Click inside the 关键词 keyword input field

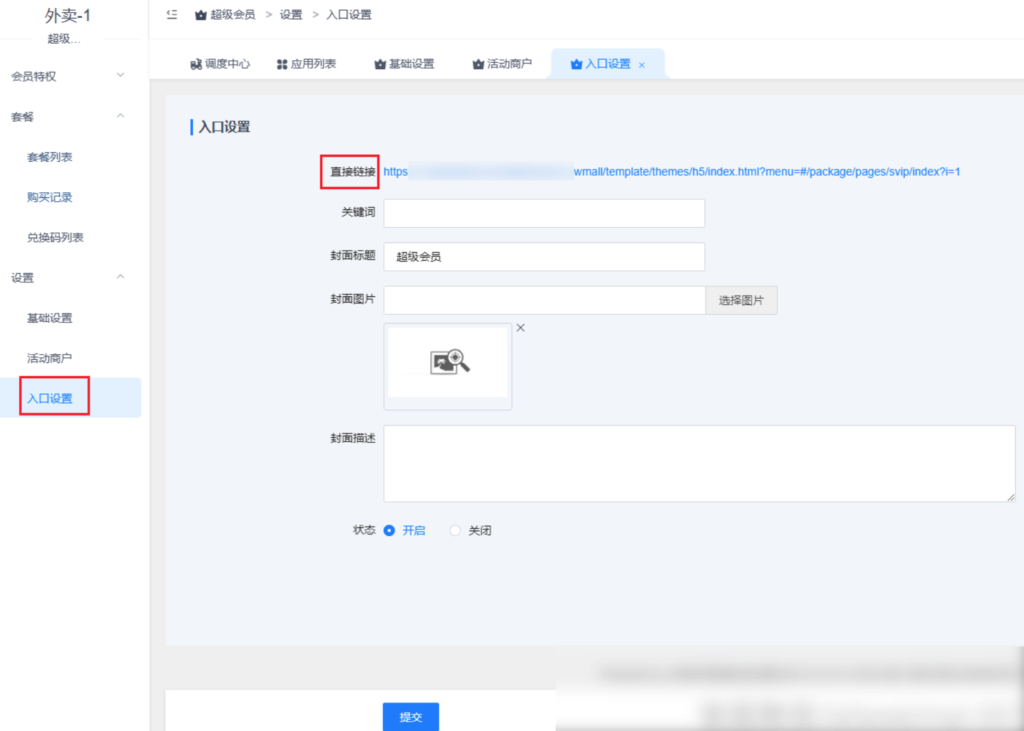click(544, 212)
